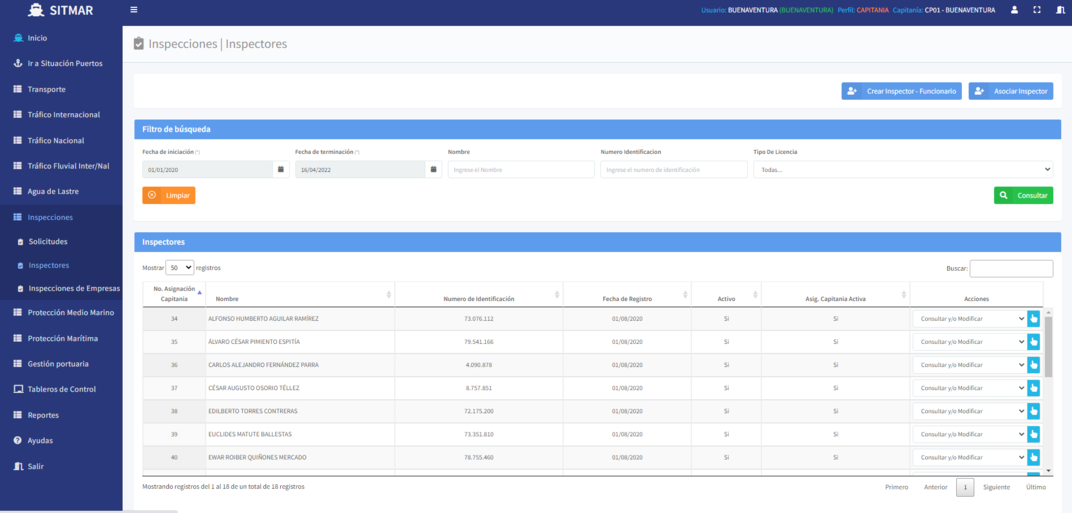Open the Mostrar registros count dropdown
The image size is (1072, 513).
(180, 268)
